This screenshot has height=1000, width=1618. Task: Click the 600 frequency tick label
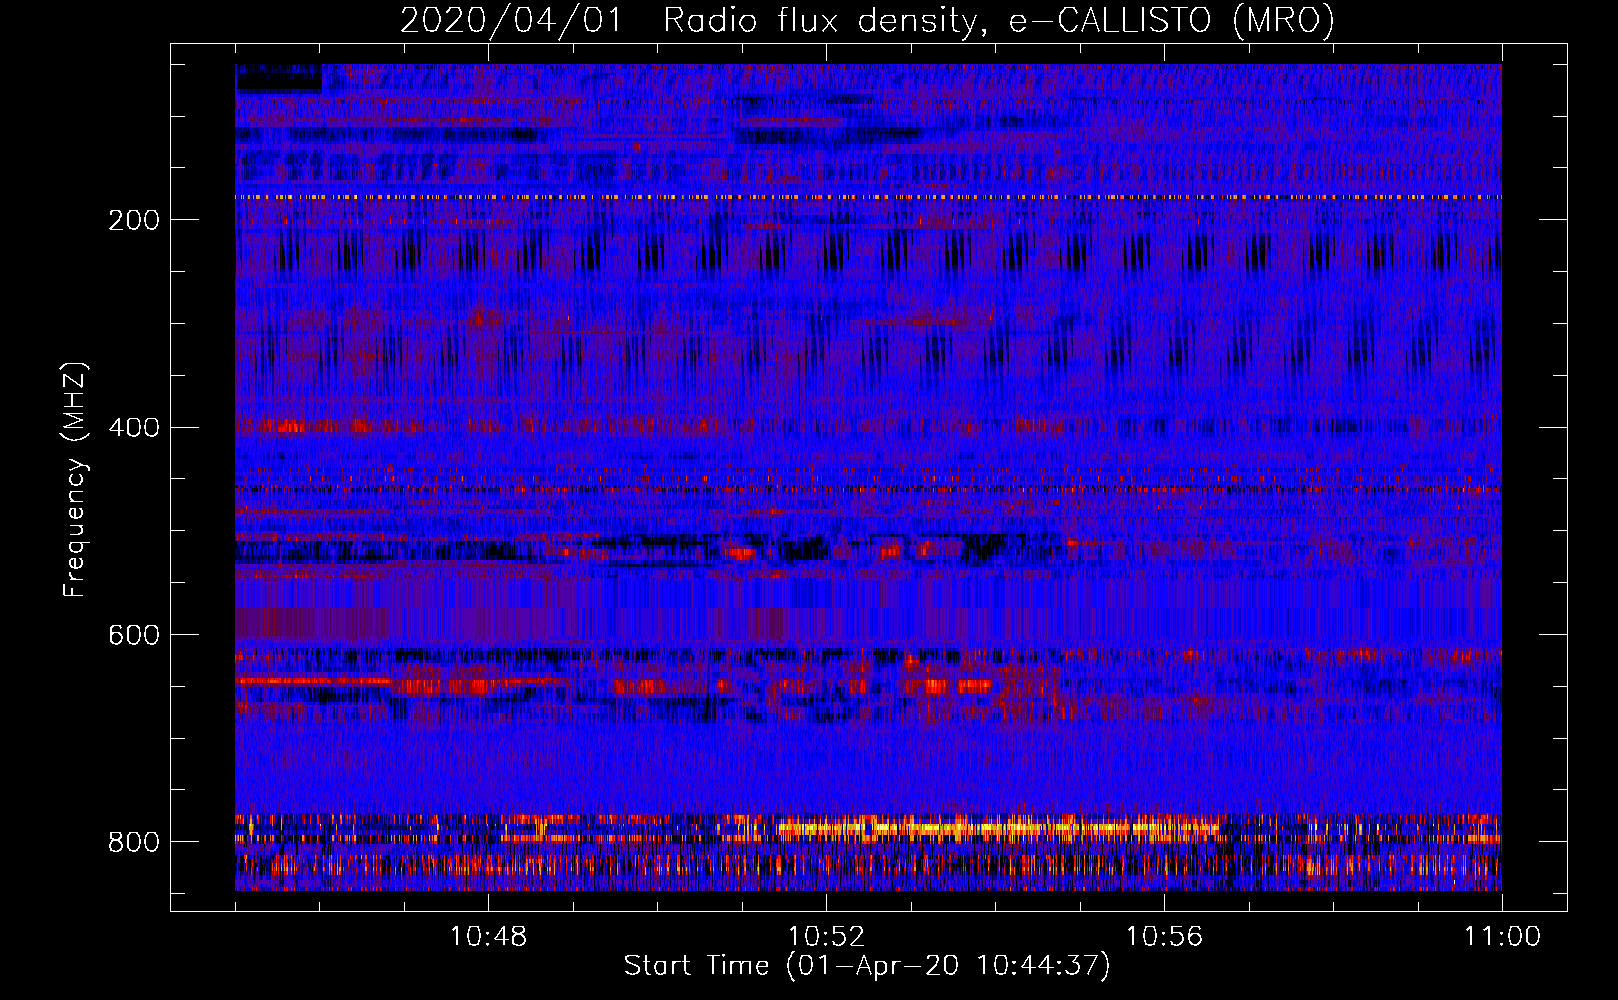point(134,636)
